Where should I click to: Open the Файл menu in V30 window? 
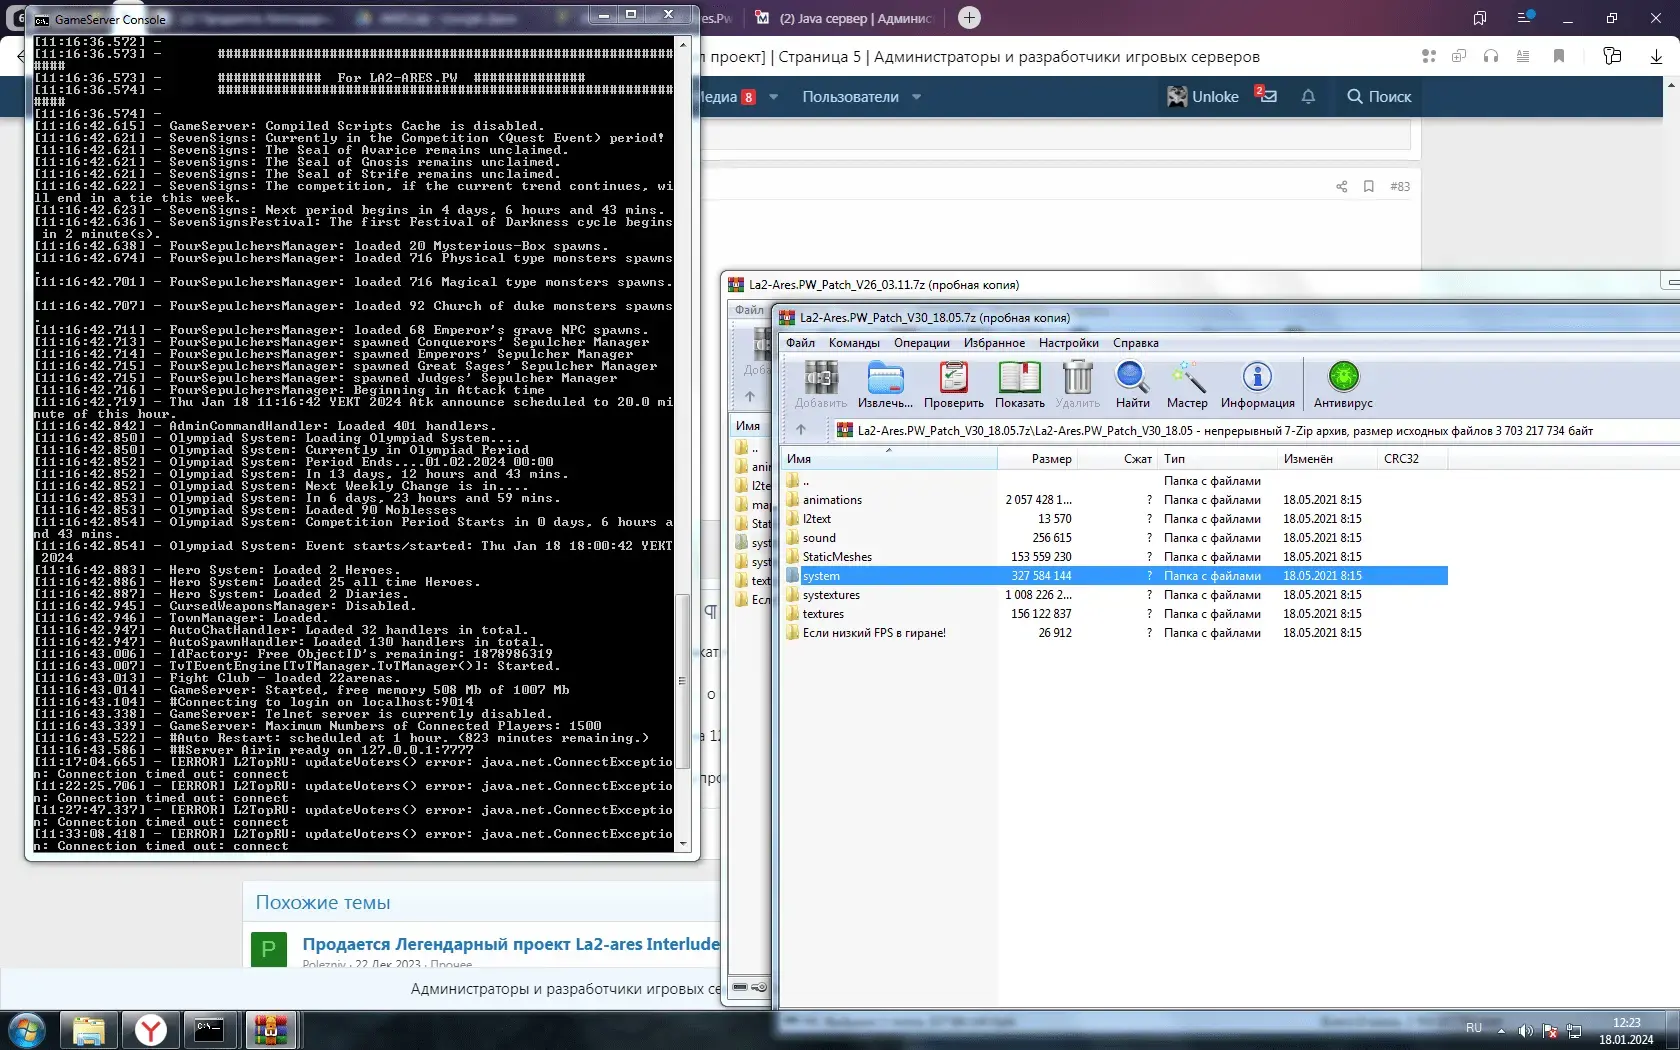pos(799,343)
